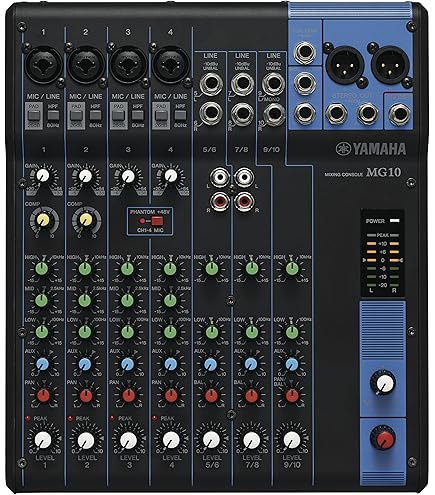Click the channel 4 blue AUX knob

pyautogui.click(x=170, y=364)
